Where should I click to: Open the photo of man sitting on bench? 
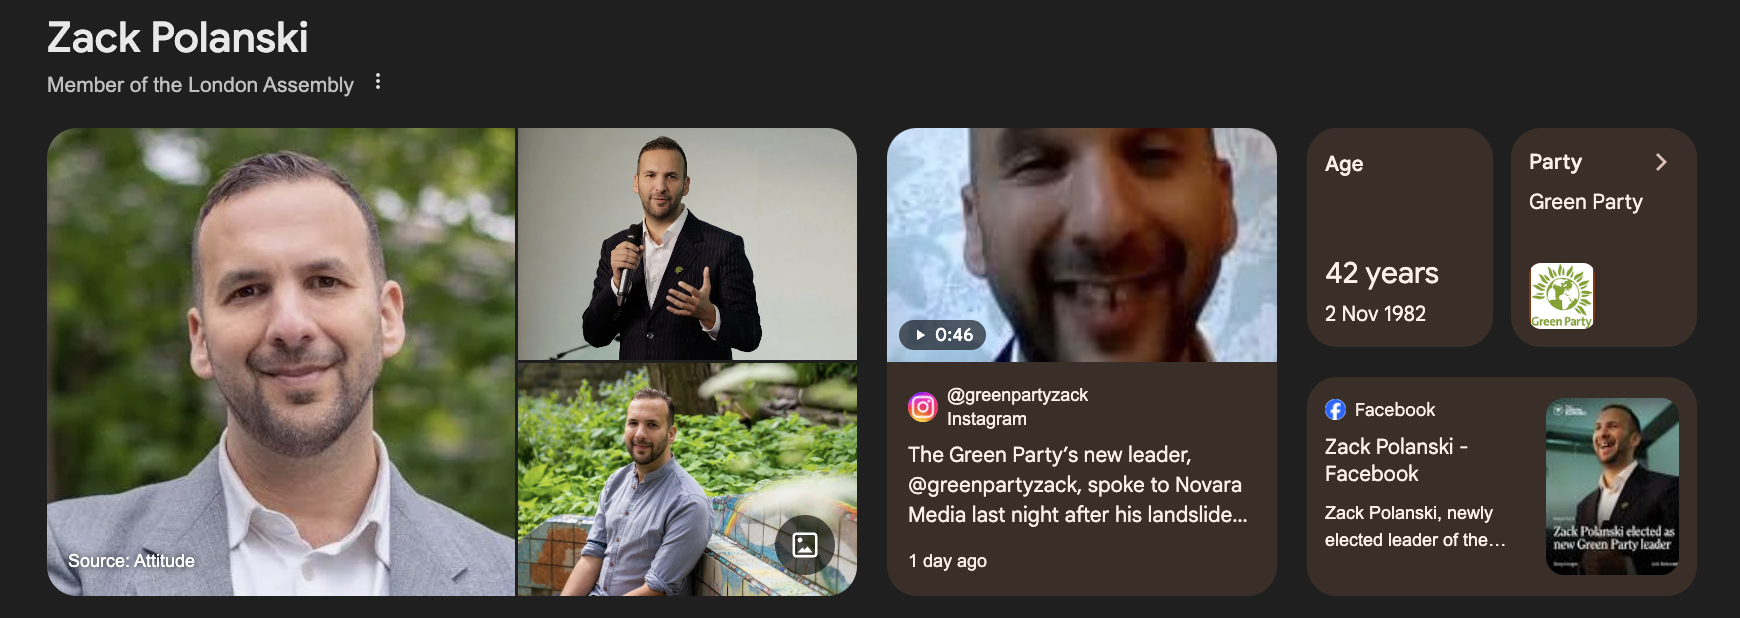pyautogui.click(x=687, y=480)
